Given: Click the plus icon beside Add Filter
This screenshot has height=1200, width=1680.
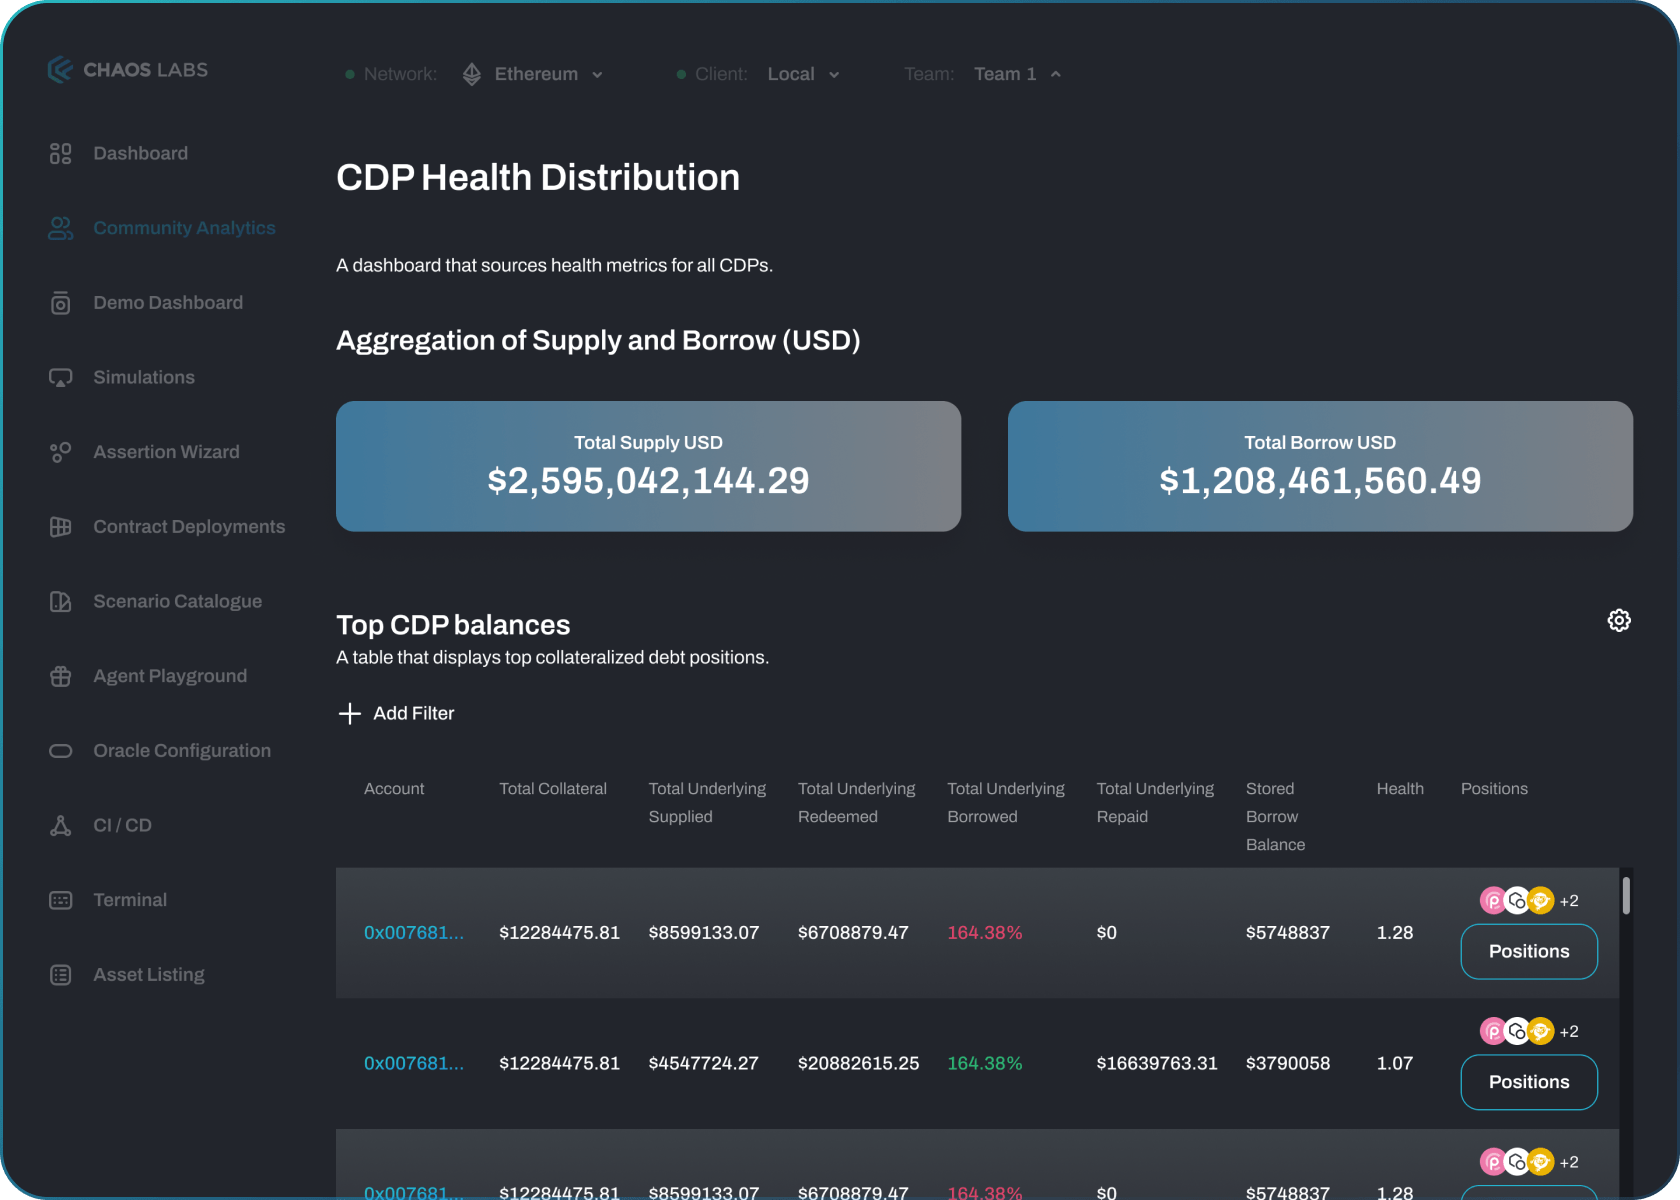Looking at the screenshot, I should pos(349,713).
